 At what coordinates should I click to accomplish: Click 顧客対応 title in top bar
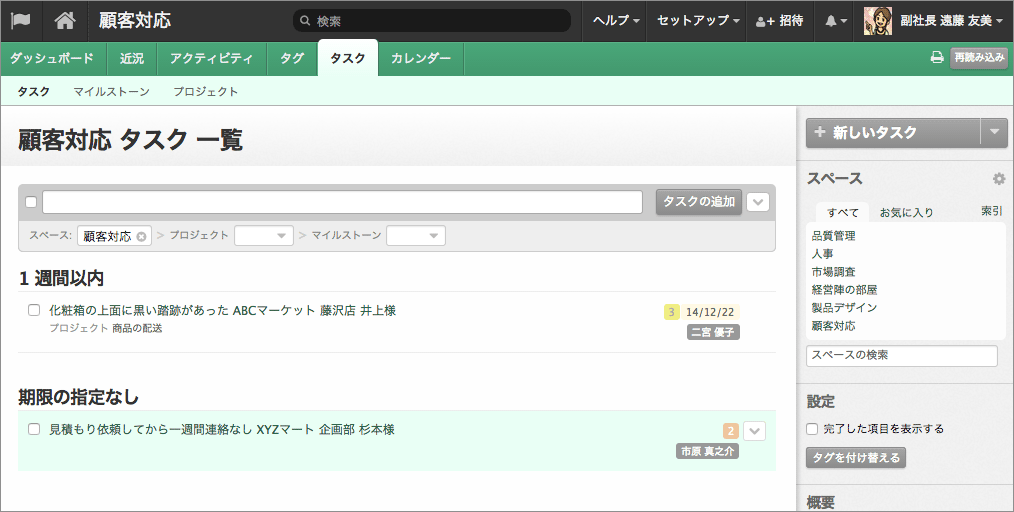pyautogui.click(x=135, y=21)
